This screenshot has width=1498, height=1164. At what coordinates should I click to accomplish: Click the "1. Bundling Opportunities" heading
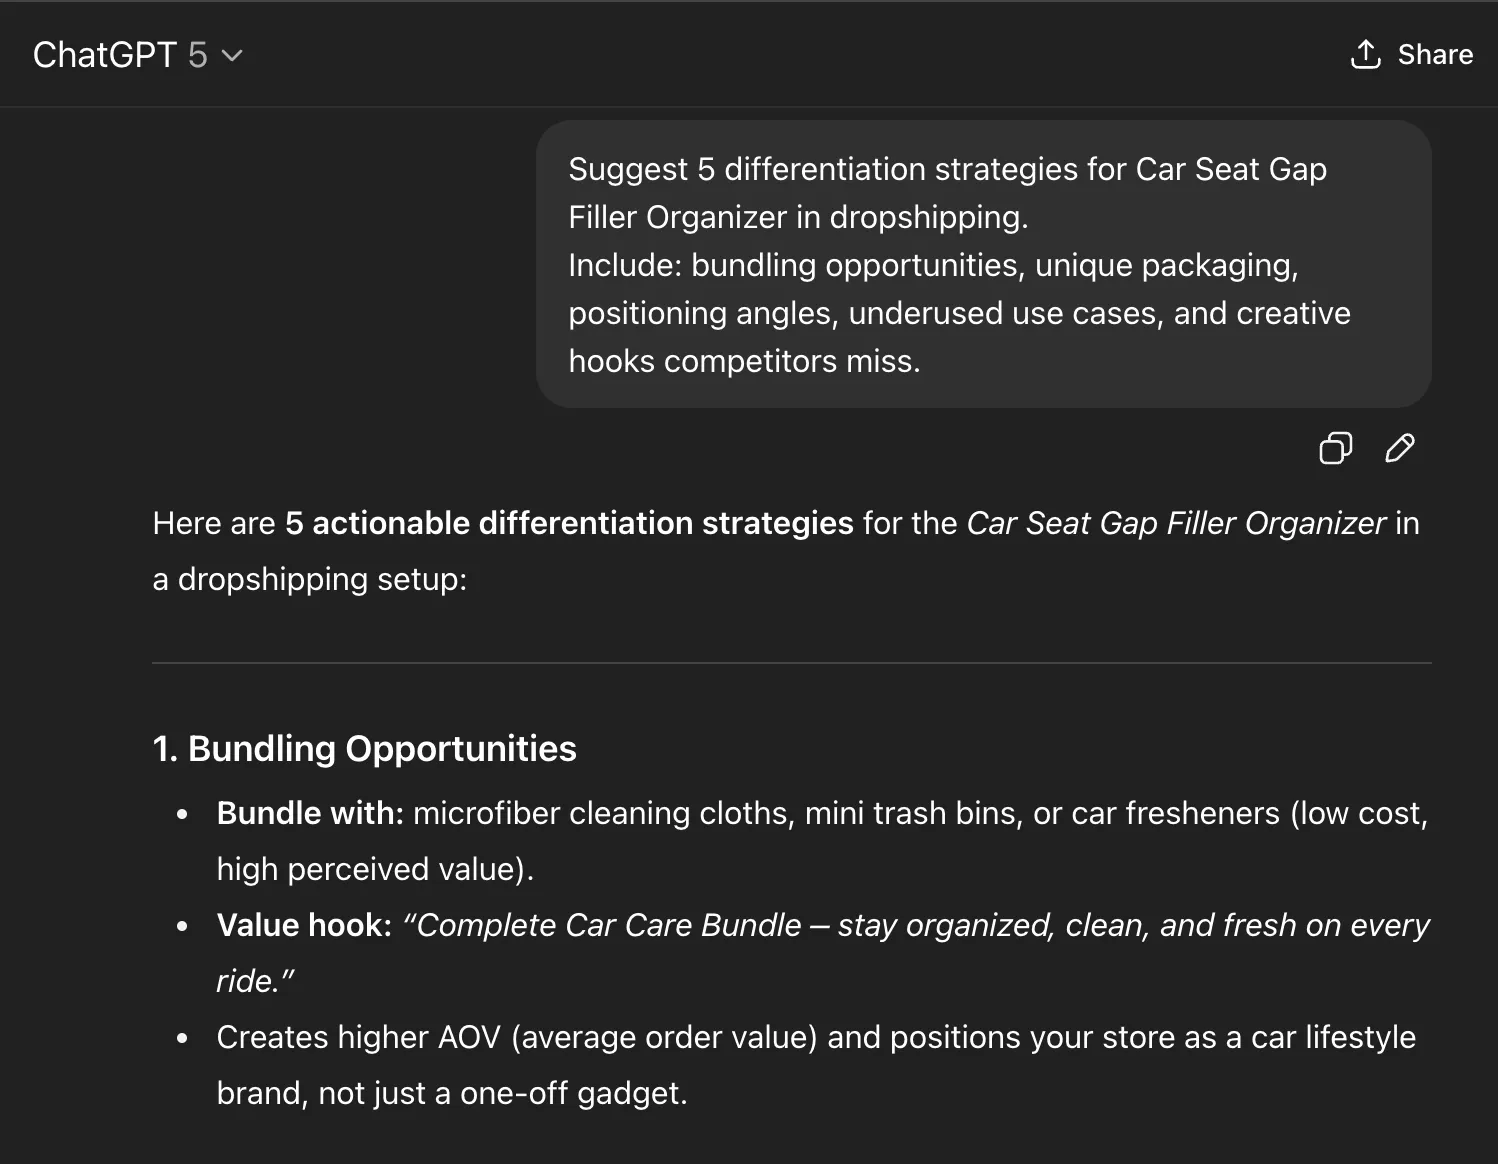tap(364, 749)
